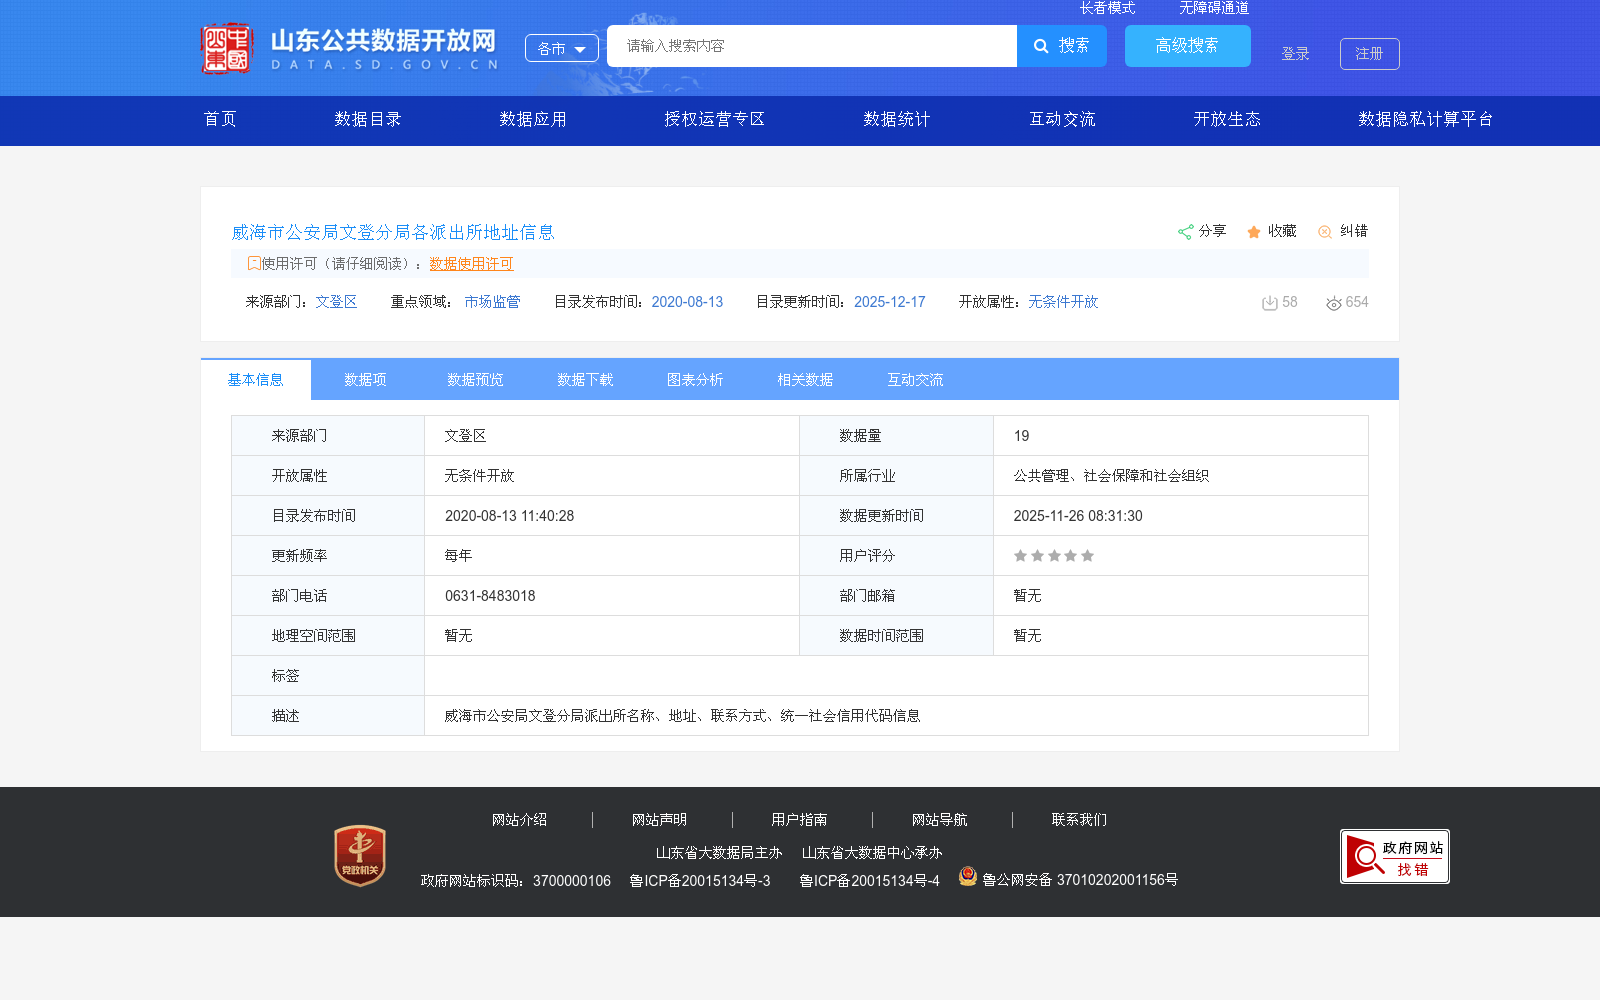
Task: Open the 数据使用许可 license link
Action: (471, 264)
